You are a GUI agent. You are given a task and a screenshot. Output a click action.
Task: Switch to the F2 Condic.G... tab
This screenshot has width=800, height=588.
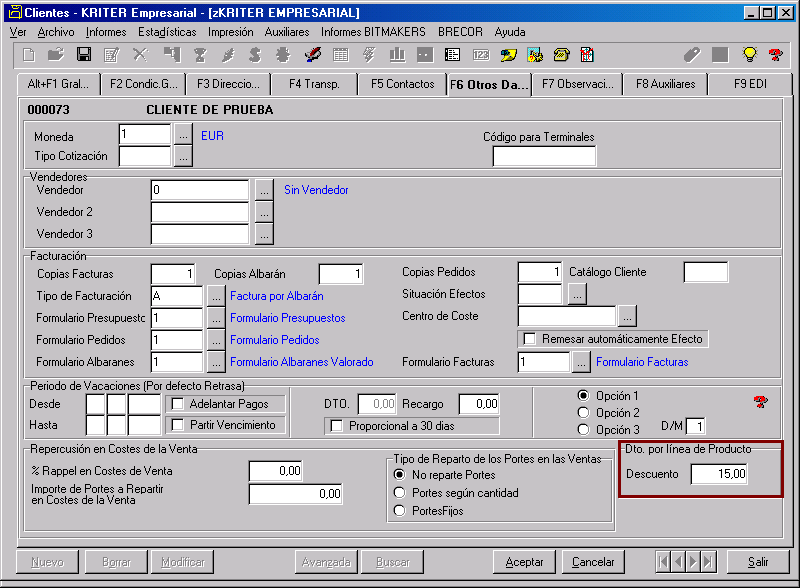143,84
